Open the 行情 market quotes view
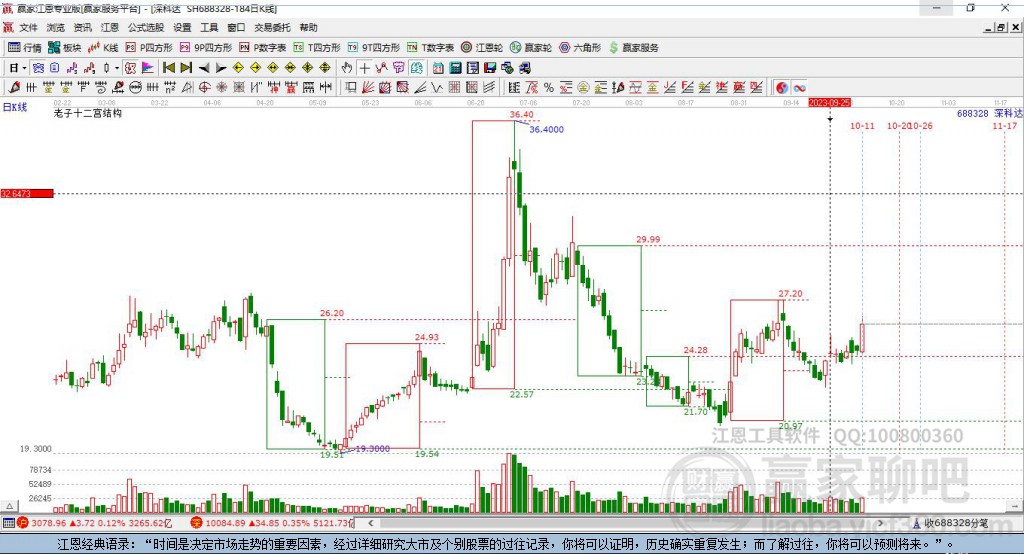1024x554 pixels. (25, 48)
